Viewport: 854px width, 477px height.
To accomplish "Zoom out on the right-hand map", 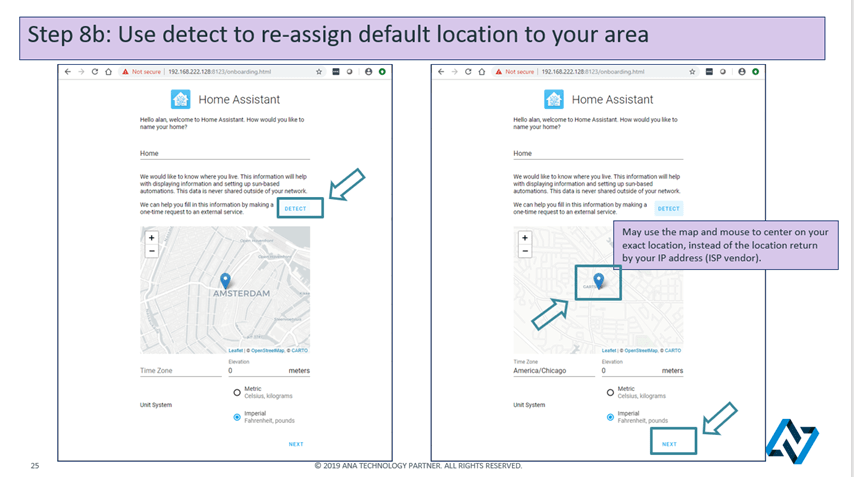I will 525,251.
